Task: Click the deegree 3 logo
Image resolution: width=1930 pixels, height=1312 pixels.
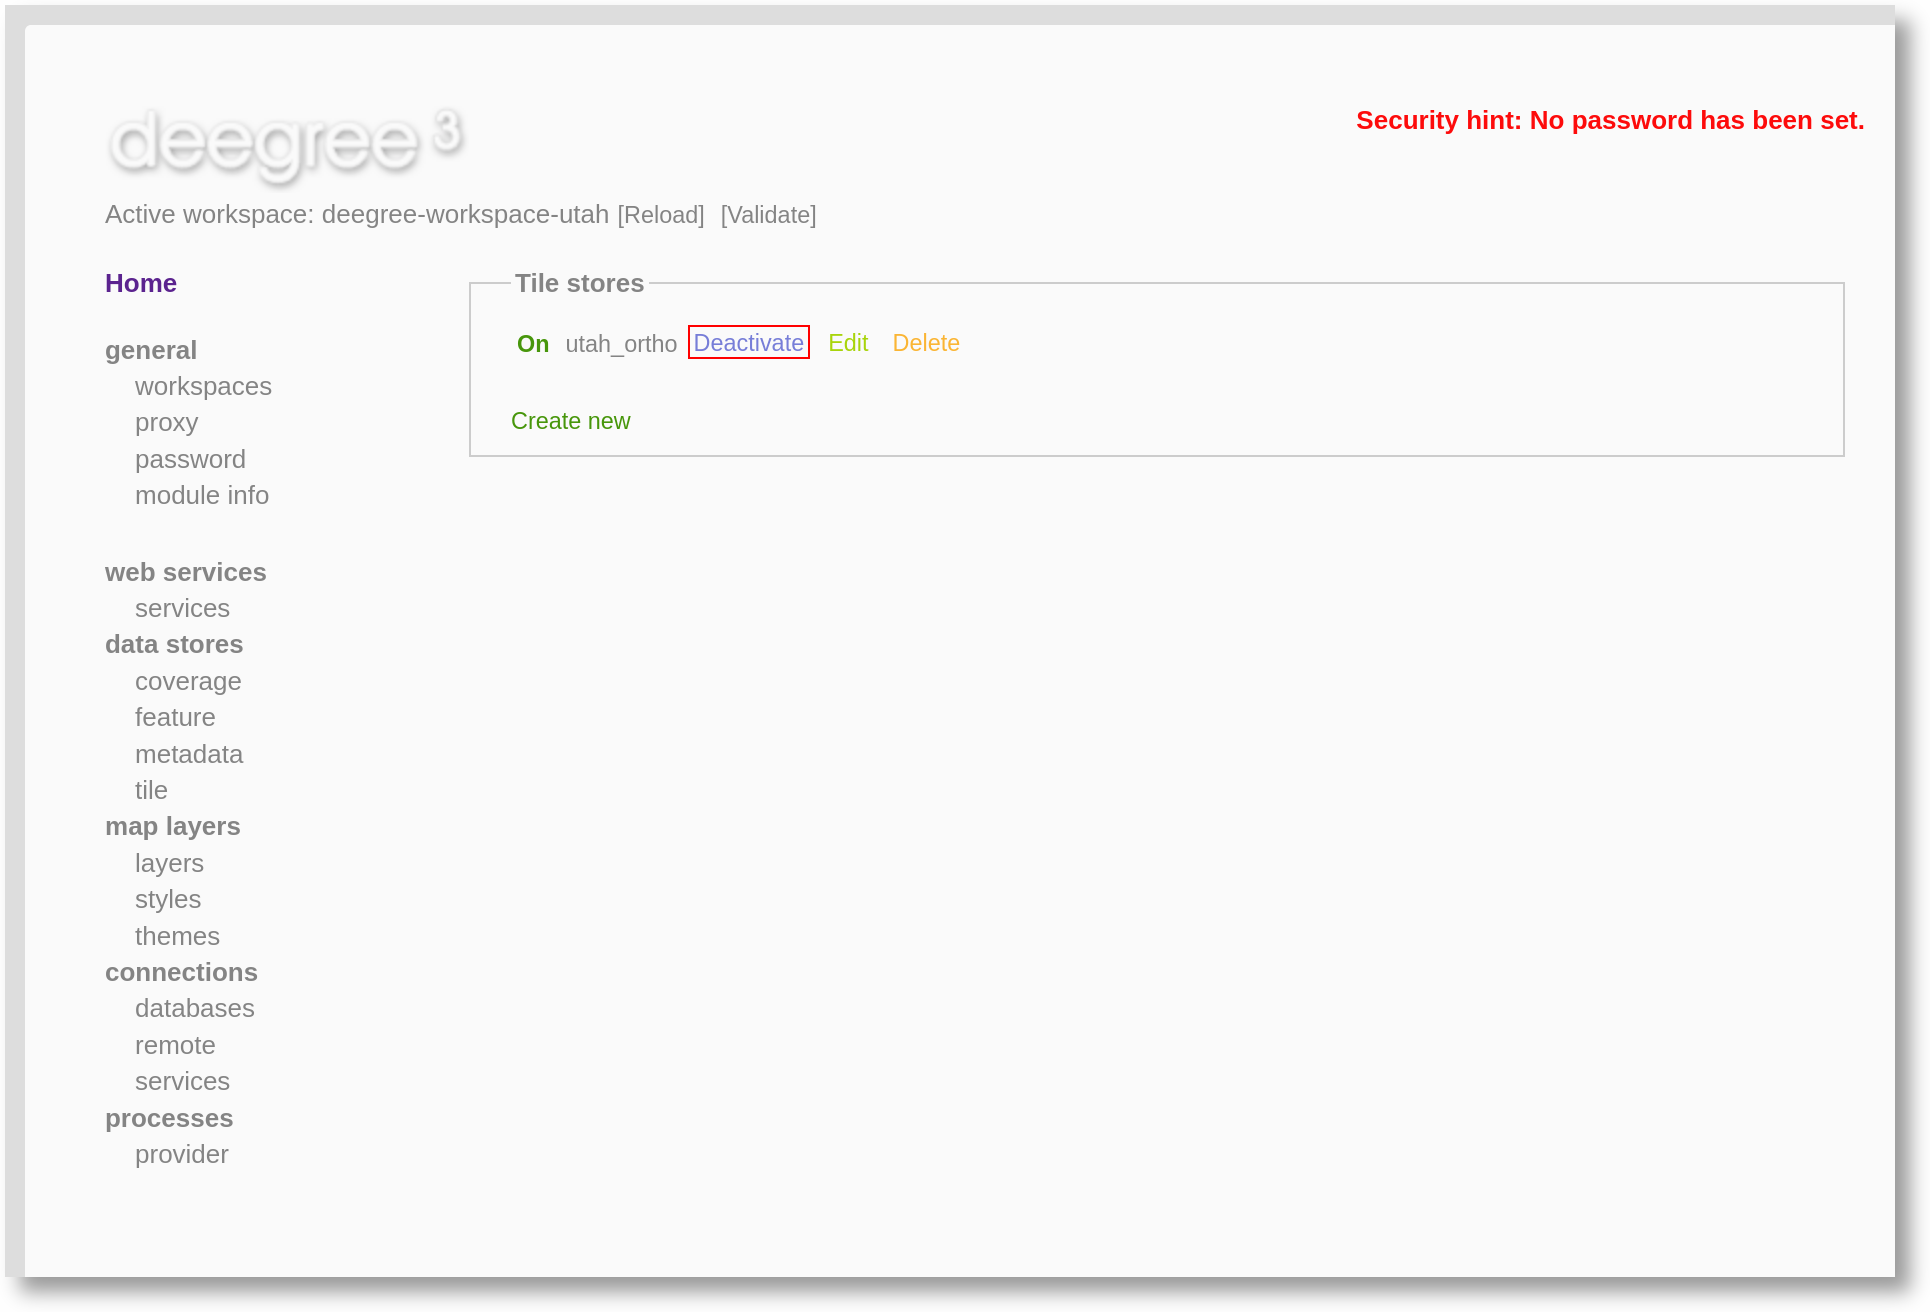Action: pyautogui.click(x=285, y=143)
